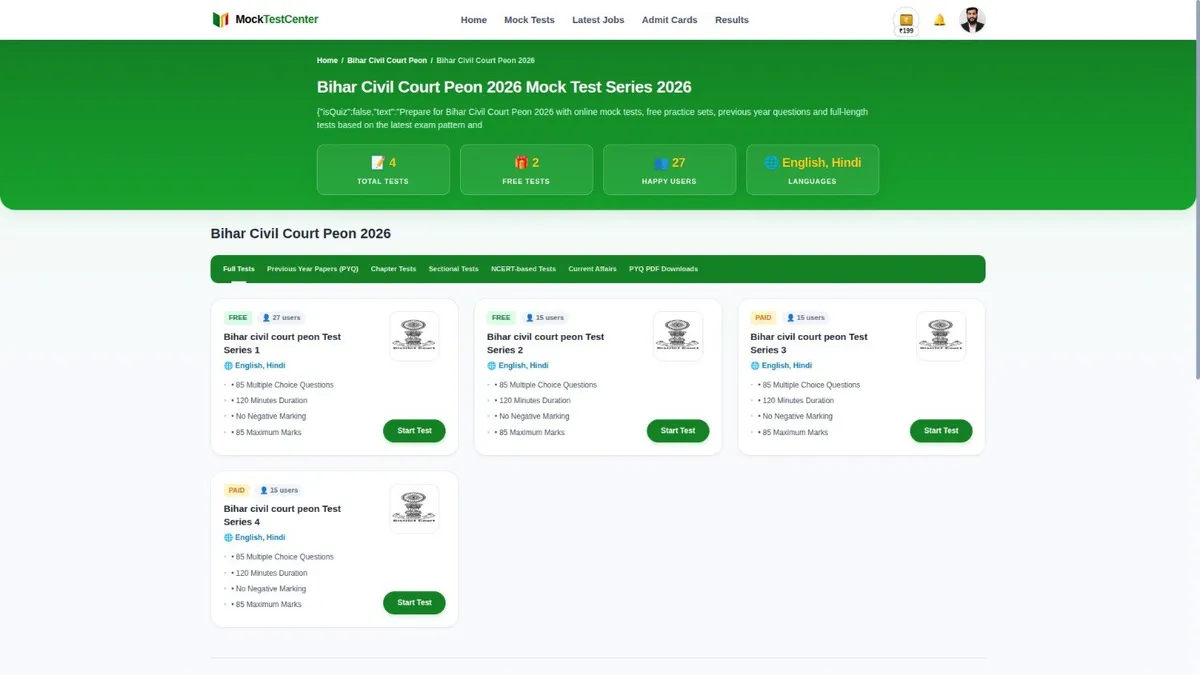Click the PAID badge on Test Series 3
This screenshot has height=675, width=1200.
(764, 318)
